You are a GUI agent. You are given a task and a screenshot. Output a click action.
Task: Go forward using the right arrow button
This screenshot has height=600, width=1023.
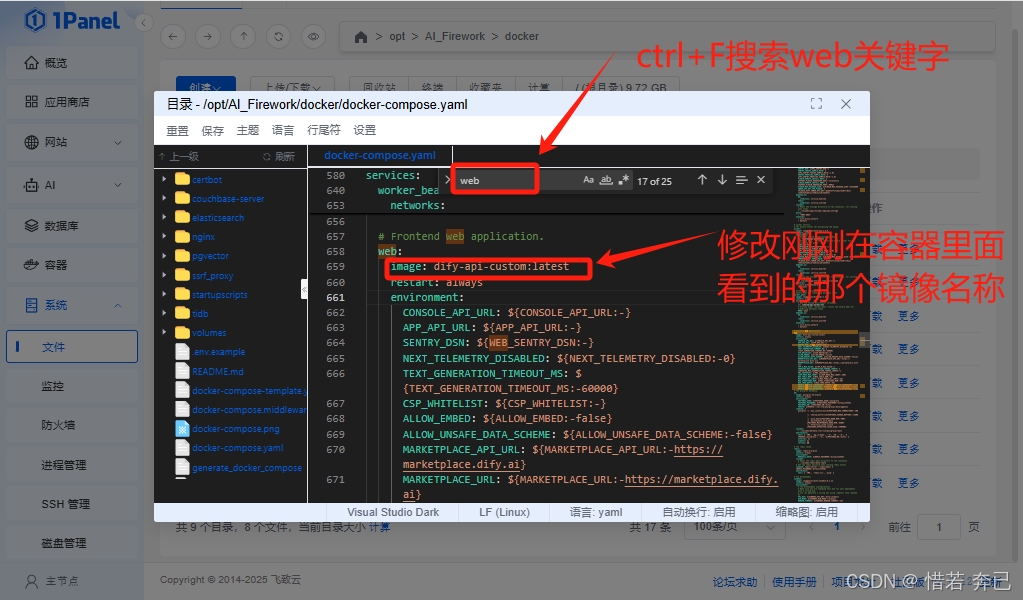(207, 37)
